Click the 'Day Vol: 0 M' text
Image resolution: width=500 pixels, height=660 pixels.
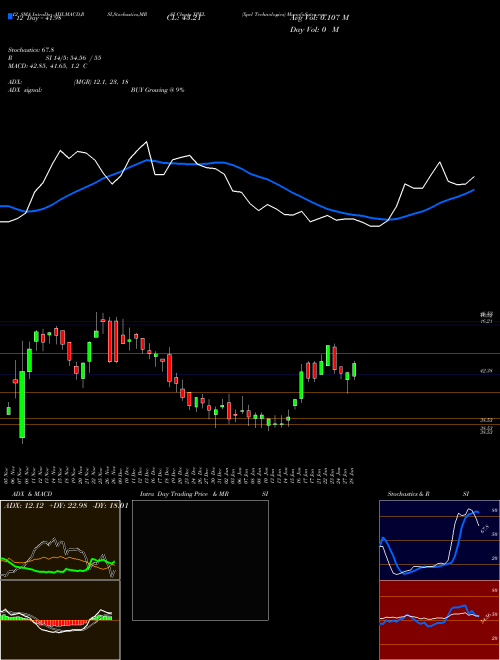[314, 29]
